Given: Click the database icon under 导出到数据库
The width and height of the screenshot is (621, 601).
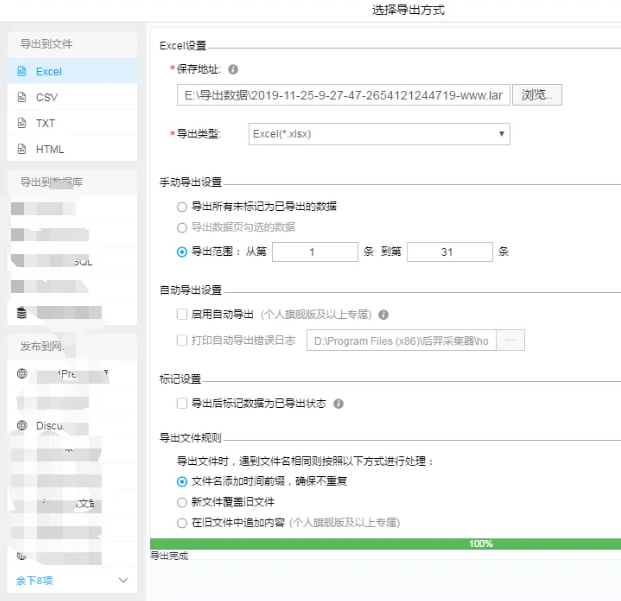Looking at the screenshot, I should (x=22, y=312).
